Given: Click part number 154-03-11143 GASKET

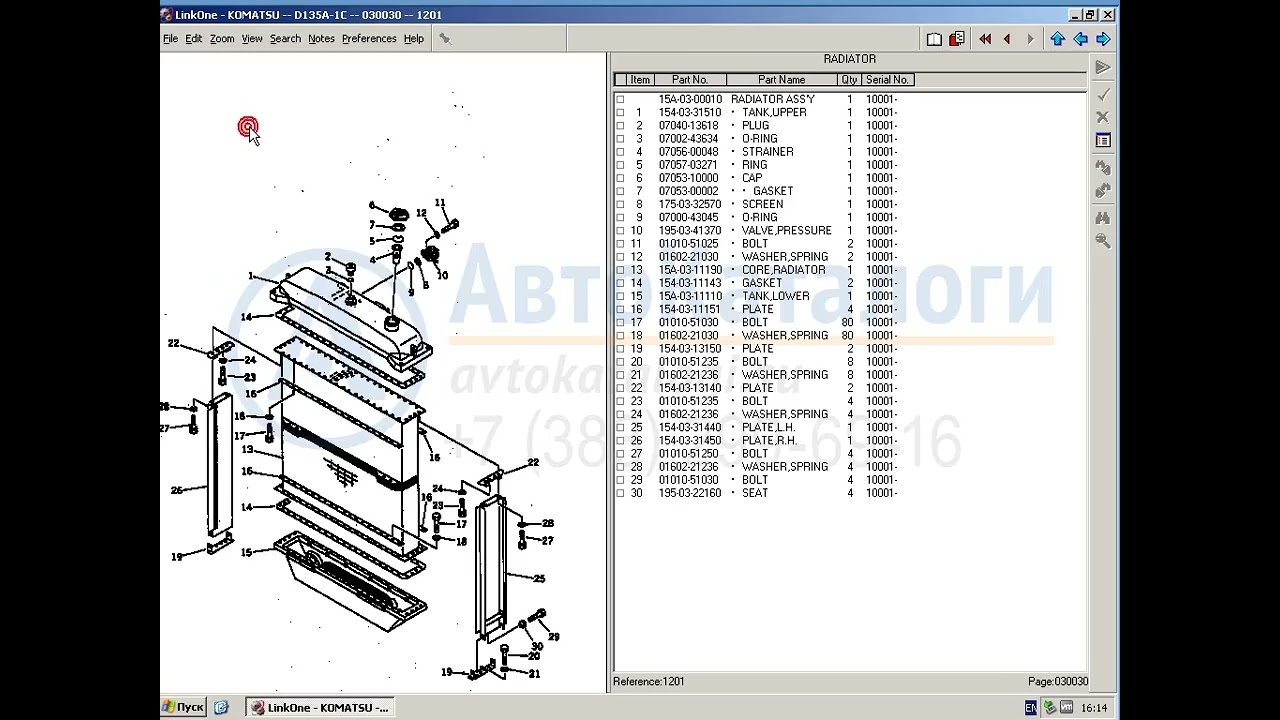Looking at the screenshot, I should 690,283.
